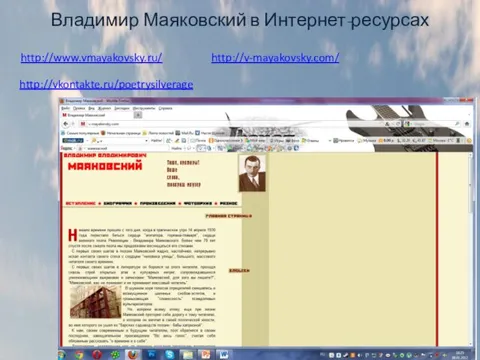Click the browser vertical scrollbar
The height and width of the screenshot is (360, 480).
tap(470, 248)
